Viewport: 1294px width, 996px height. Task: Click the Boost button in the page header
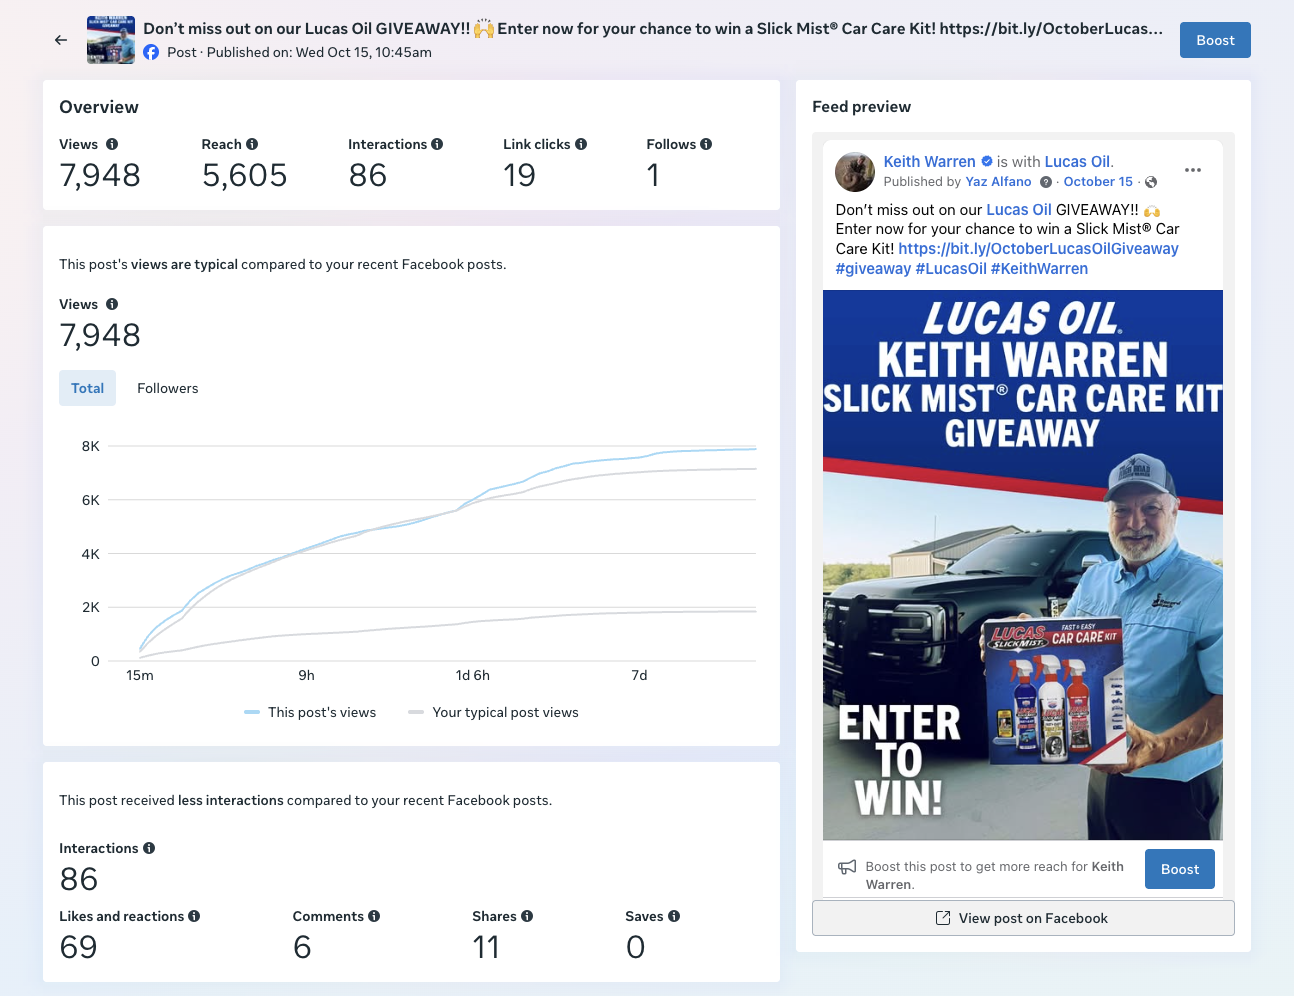(1215, 40)
